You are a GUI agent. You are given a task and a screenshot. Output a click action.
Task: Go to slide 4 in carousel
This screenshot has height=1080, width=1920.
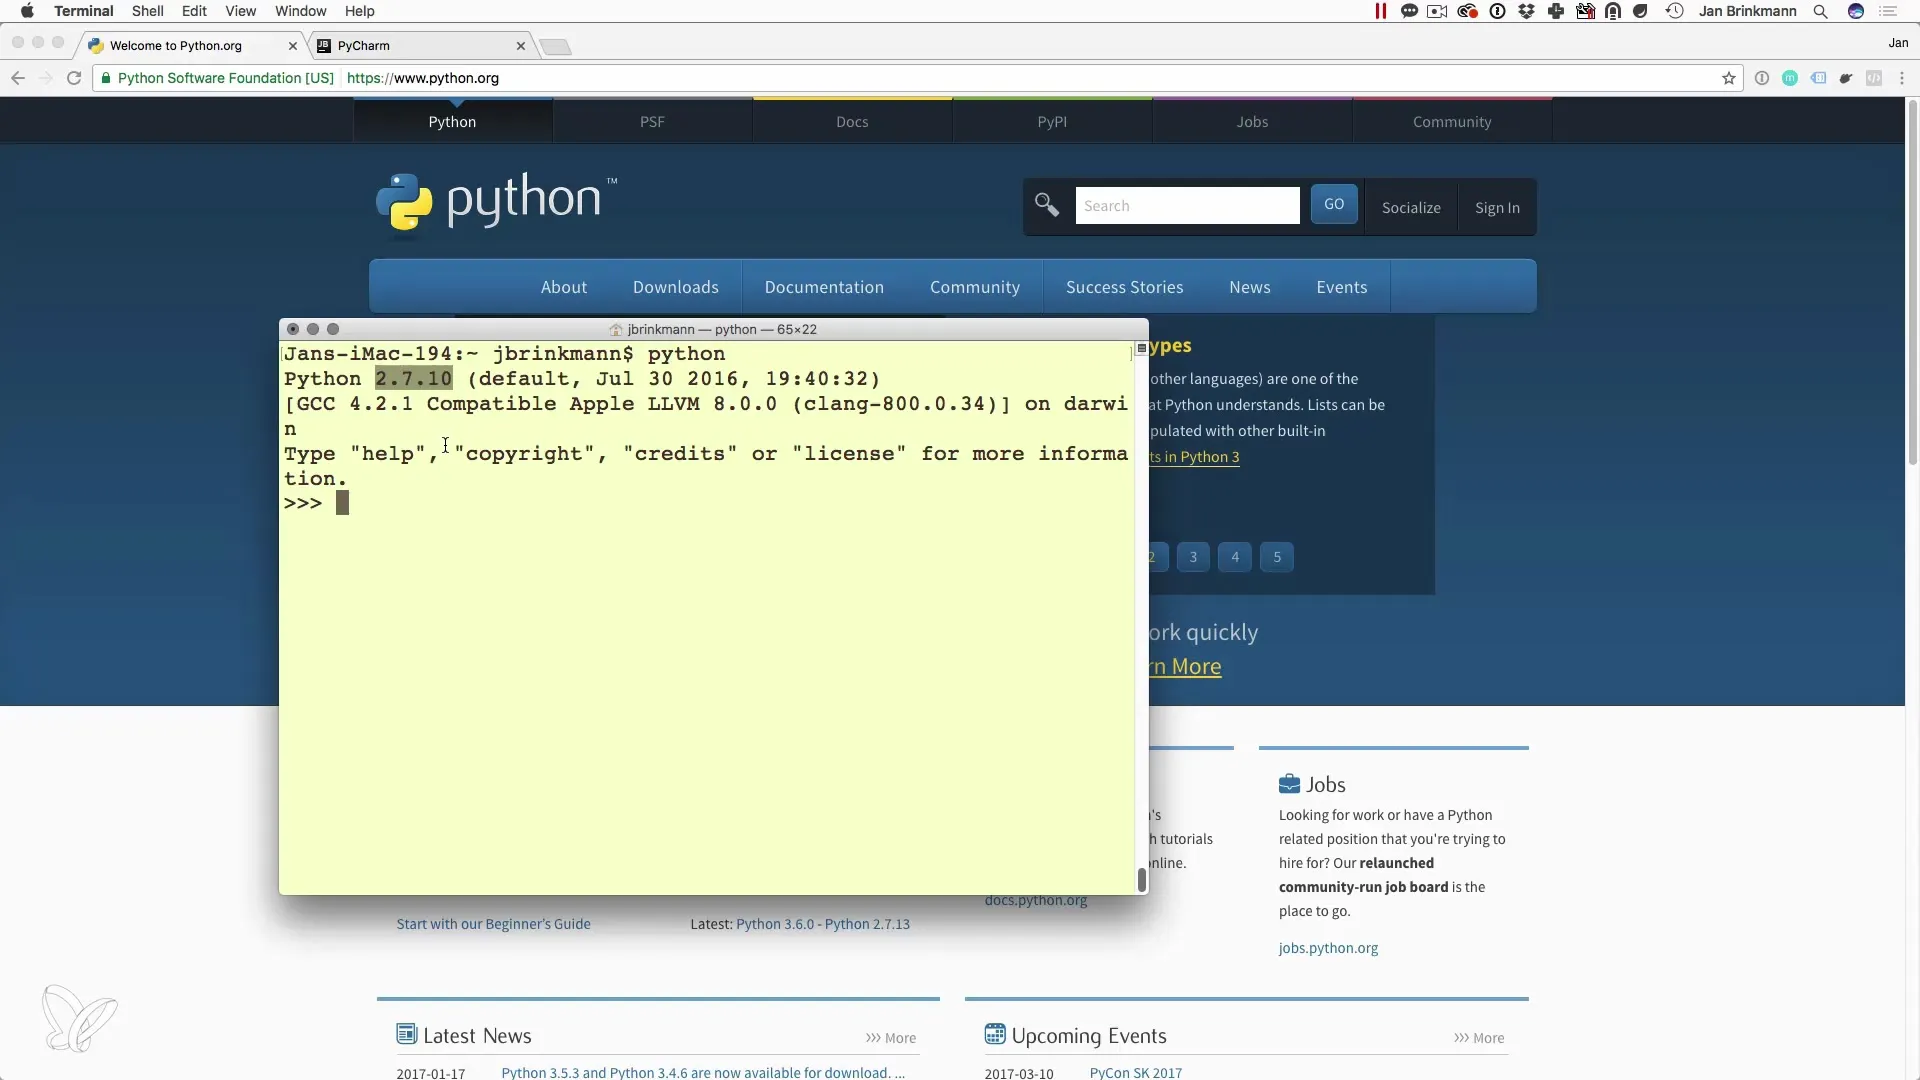[x=1235, y=557]
